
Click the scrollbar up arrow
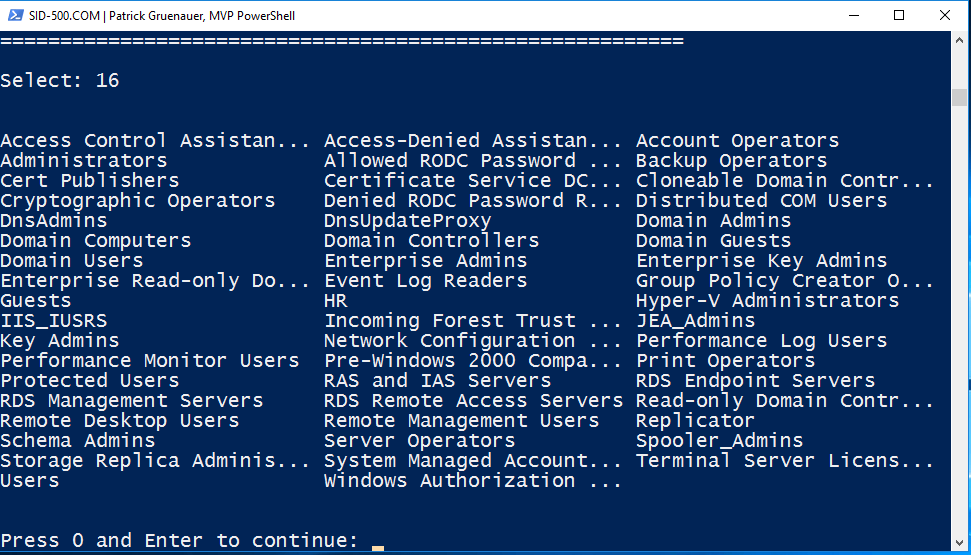click(x=959, y=44)
